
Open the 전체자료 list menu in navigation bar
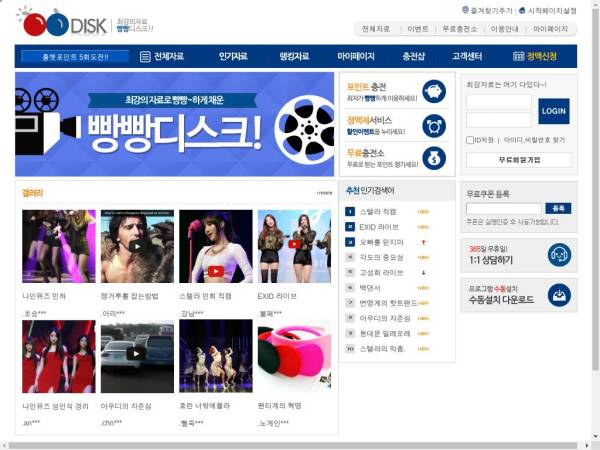[163, 57]
